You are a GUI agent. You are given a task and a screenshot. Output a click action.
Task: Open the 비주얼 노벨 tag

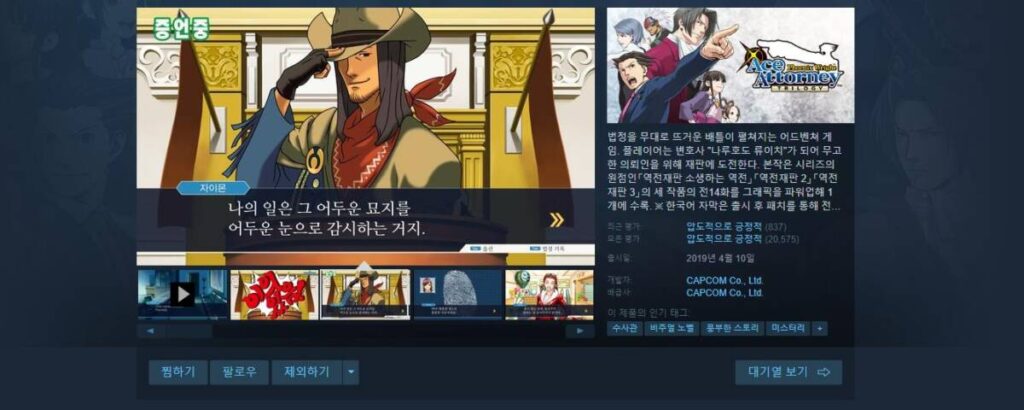click(x=670, y=328)
